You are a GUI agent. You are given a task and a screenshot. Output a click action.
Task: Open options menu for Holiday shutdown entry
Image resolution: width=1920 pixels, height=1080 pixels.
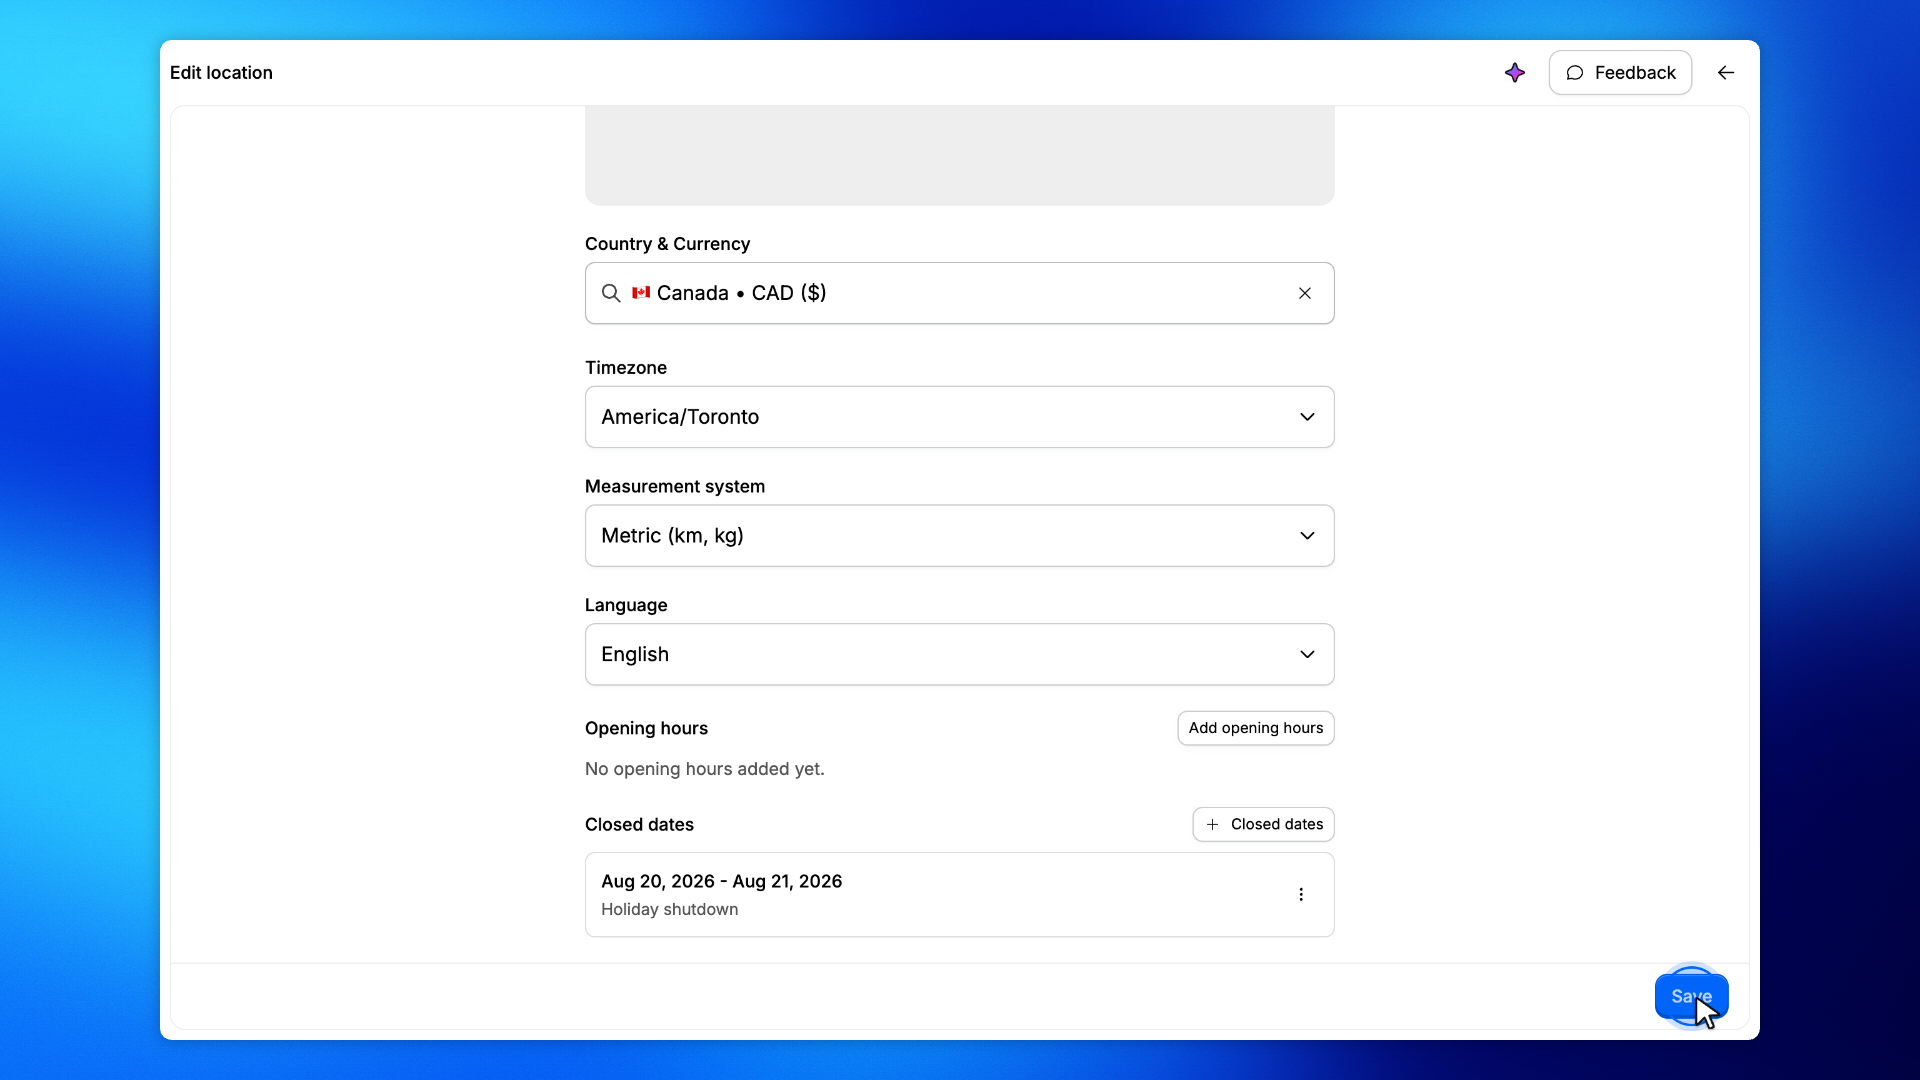click(x=1301, y=894)
